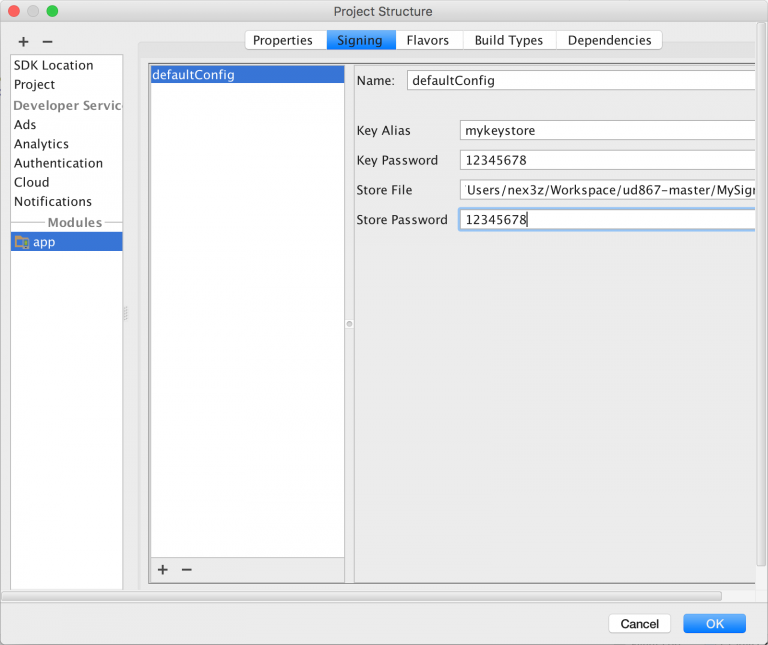Select SDK Location in the sidebar

pos(54,65)
